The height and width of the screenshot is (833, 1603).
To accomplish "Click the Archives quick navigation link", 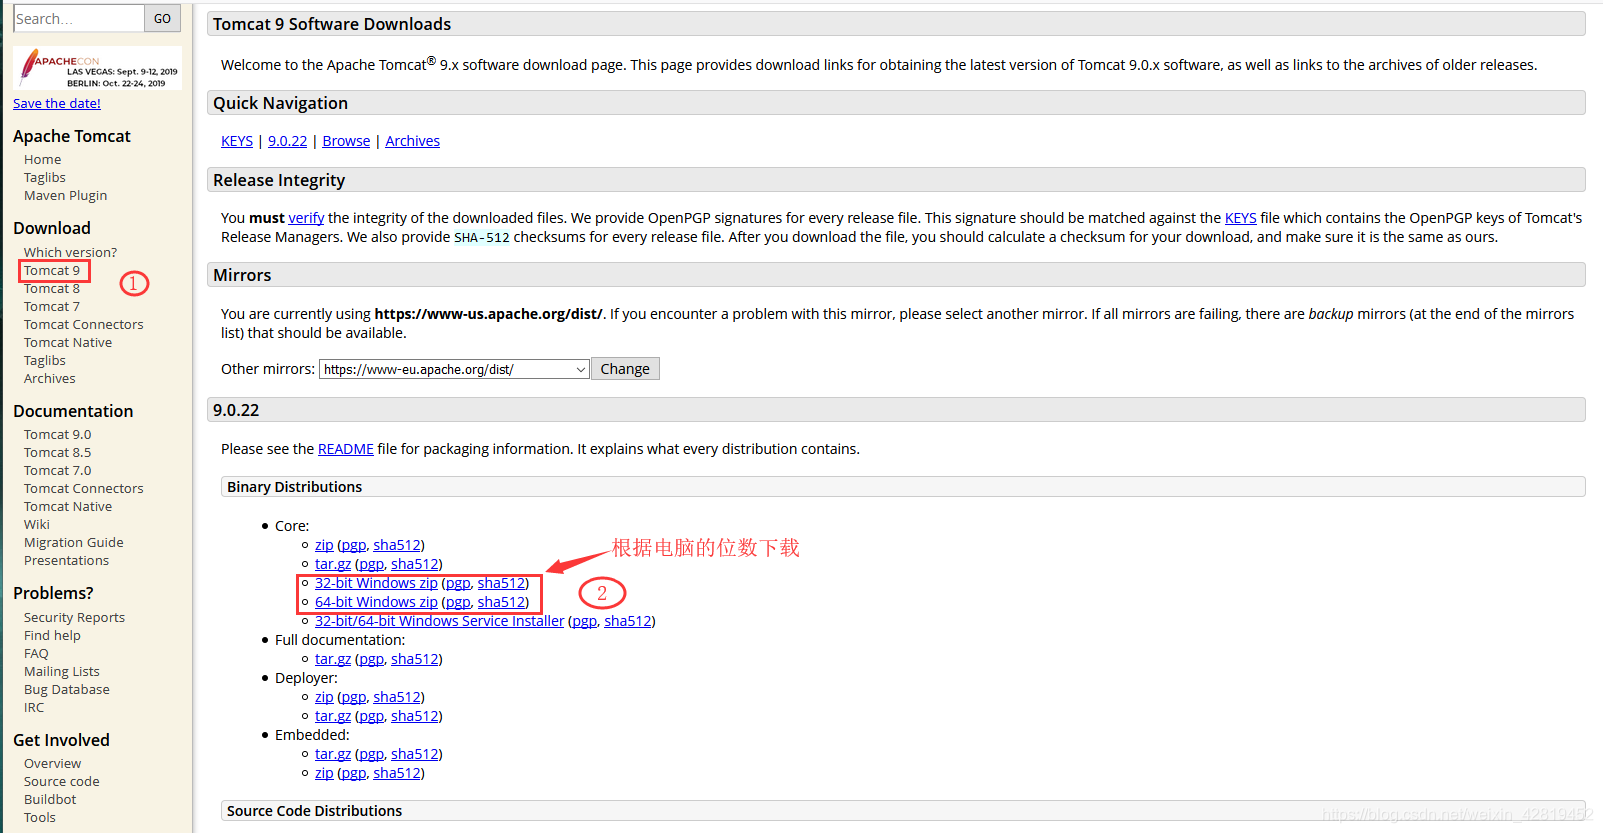I will pos(413,141).
